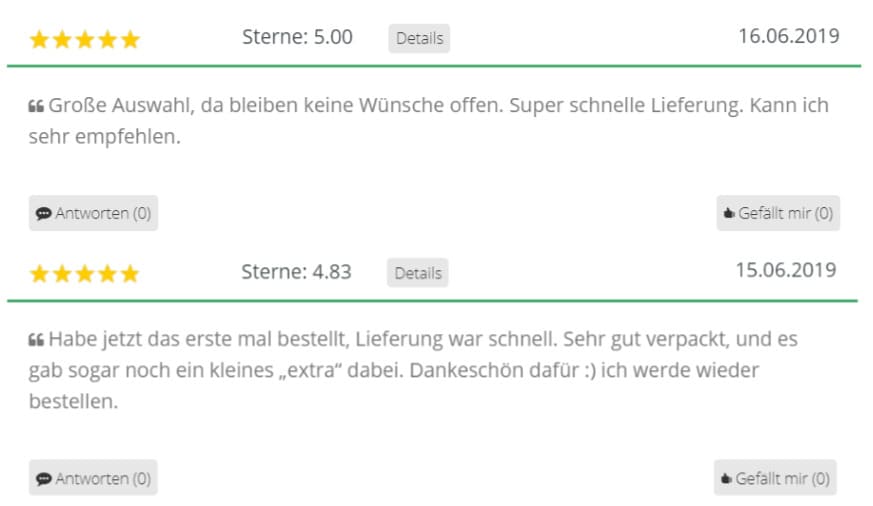
Task: Click the date 16.06.2019
Action: pos(788,36)
